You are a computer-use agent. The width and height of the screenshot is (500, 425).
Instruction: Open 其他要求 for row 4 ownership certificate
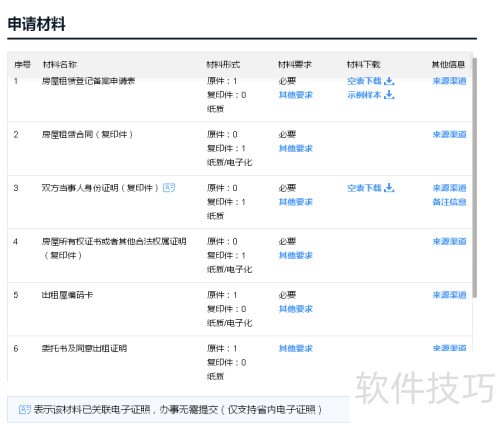pyautogui.click(x=296, y=255)
